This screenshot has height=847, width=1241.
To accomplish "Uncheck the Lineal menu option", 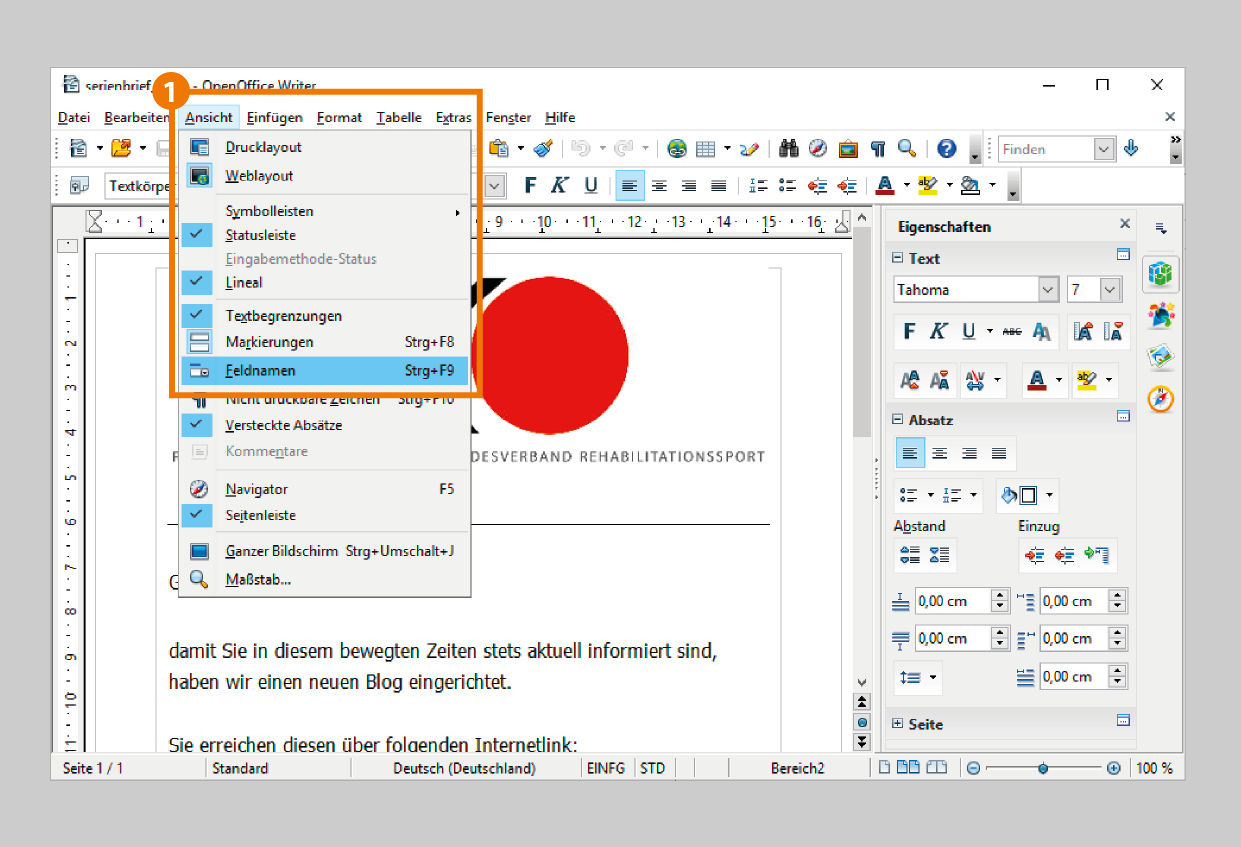I will (x=244, y=282).
